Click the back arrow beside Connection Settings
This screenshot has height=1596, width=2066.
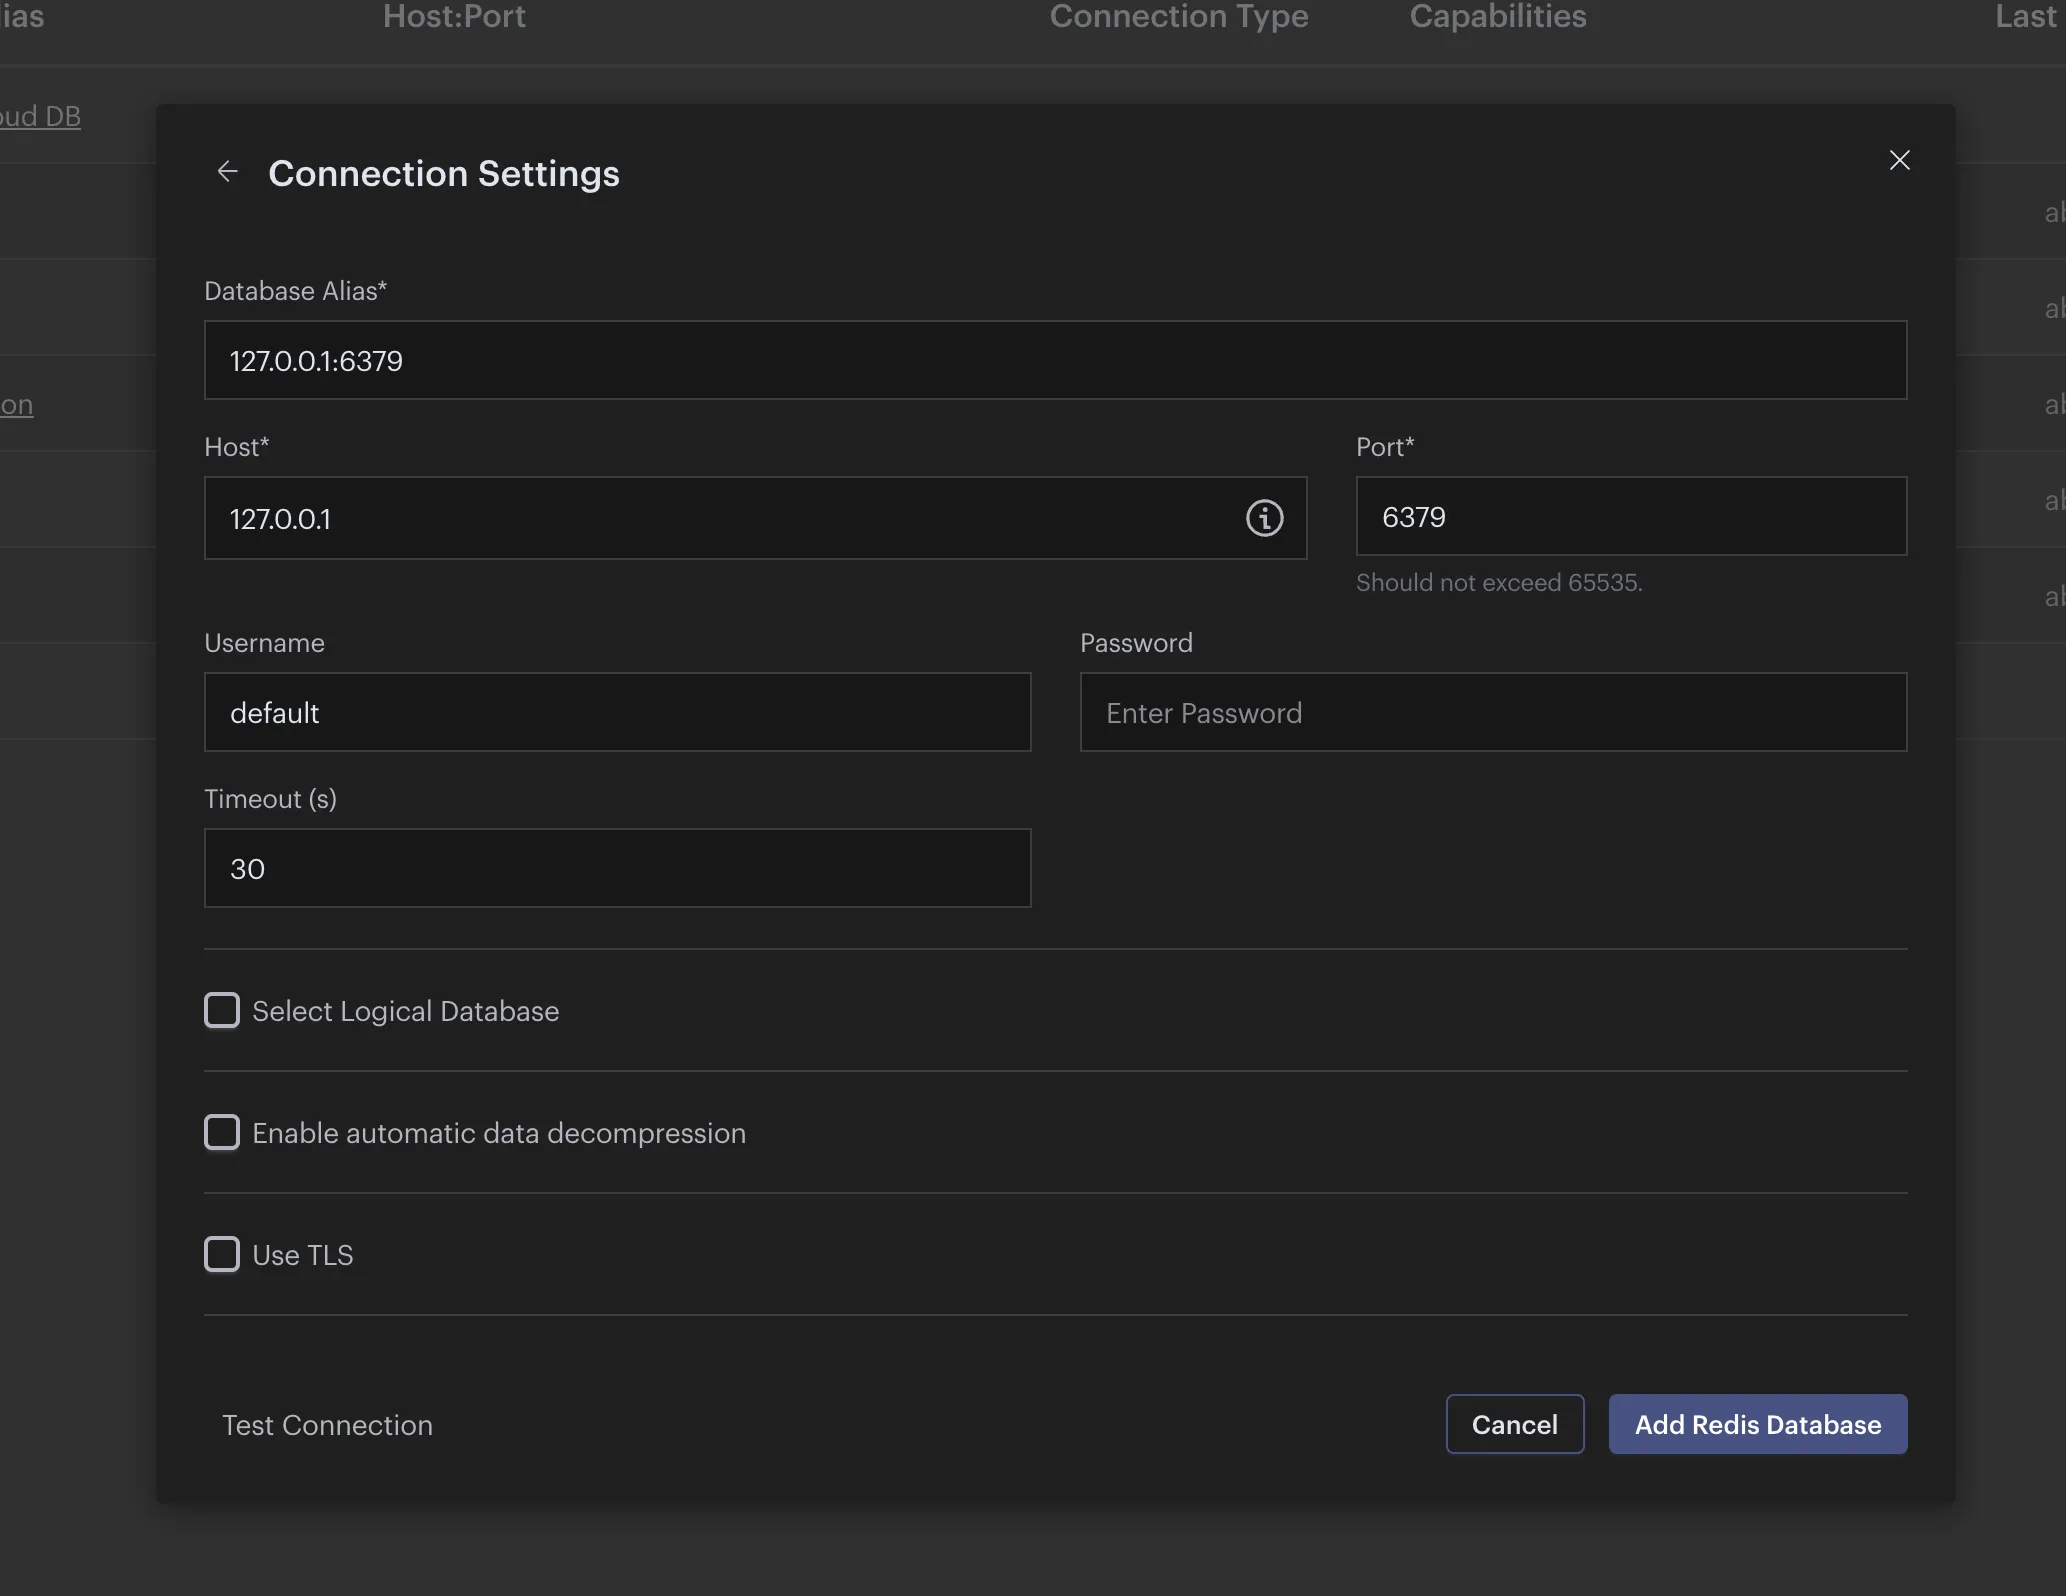[227, 172]
